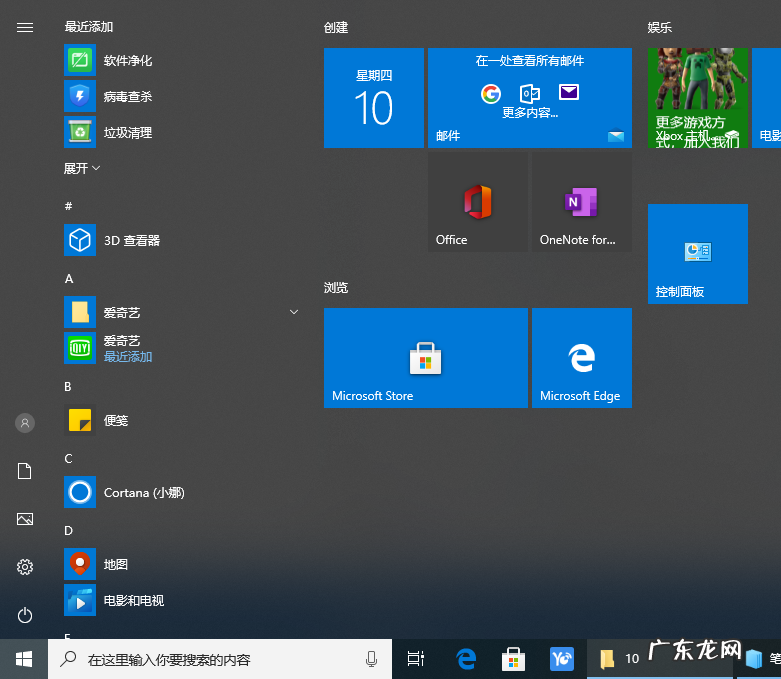Launch the Microsoft Store tile
Screen dimensions: 781x679
coord(425,358)
